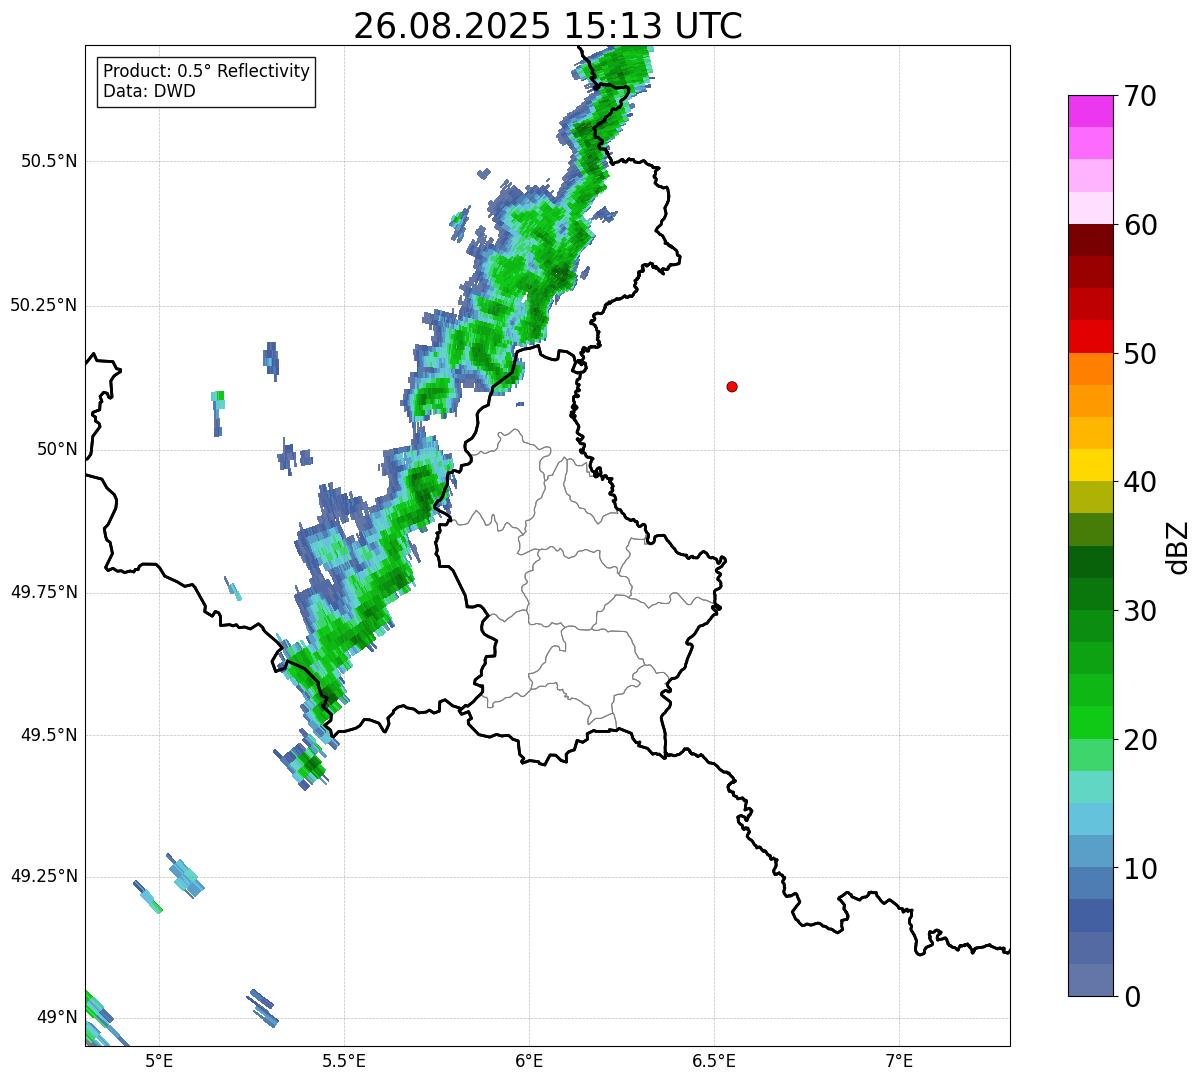Click the 49.25°N latitude label
The width and height of the screenshot is (1202, 1081).
point(44,877)
